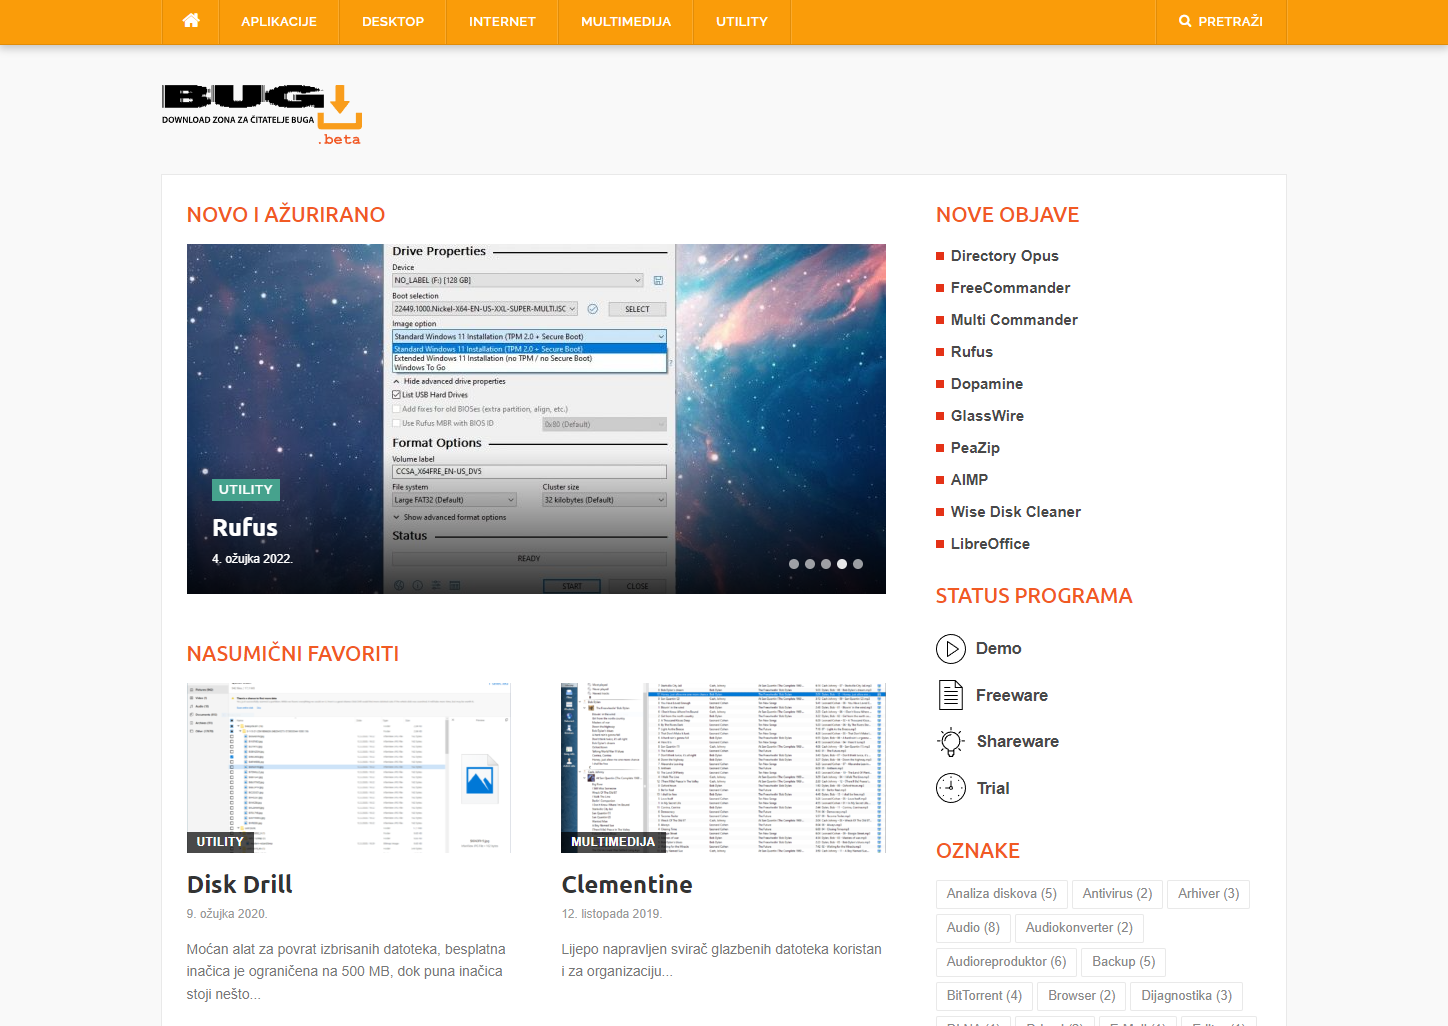Viewport: 1448px width, 1026px height.
Task: Select the Audioreproduktor (6) tag
Action: click(1006, 962)
